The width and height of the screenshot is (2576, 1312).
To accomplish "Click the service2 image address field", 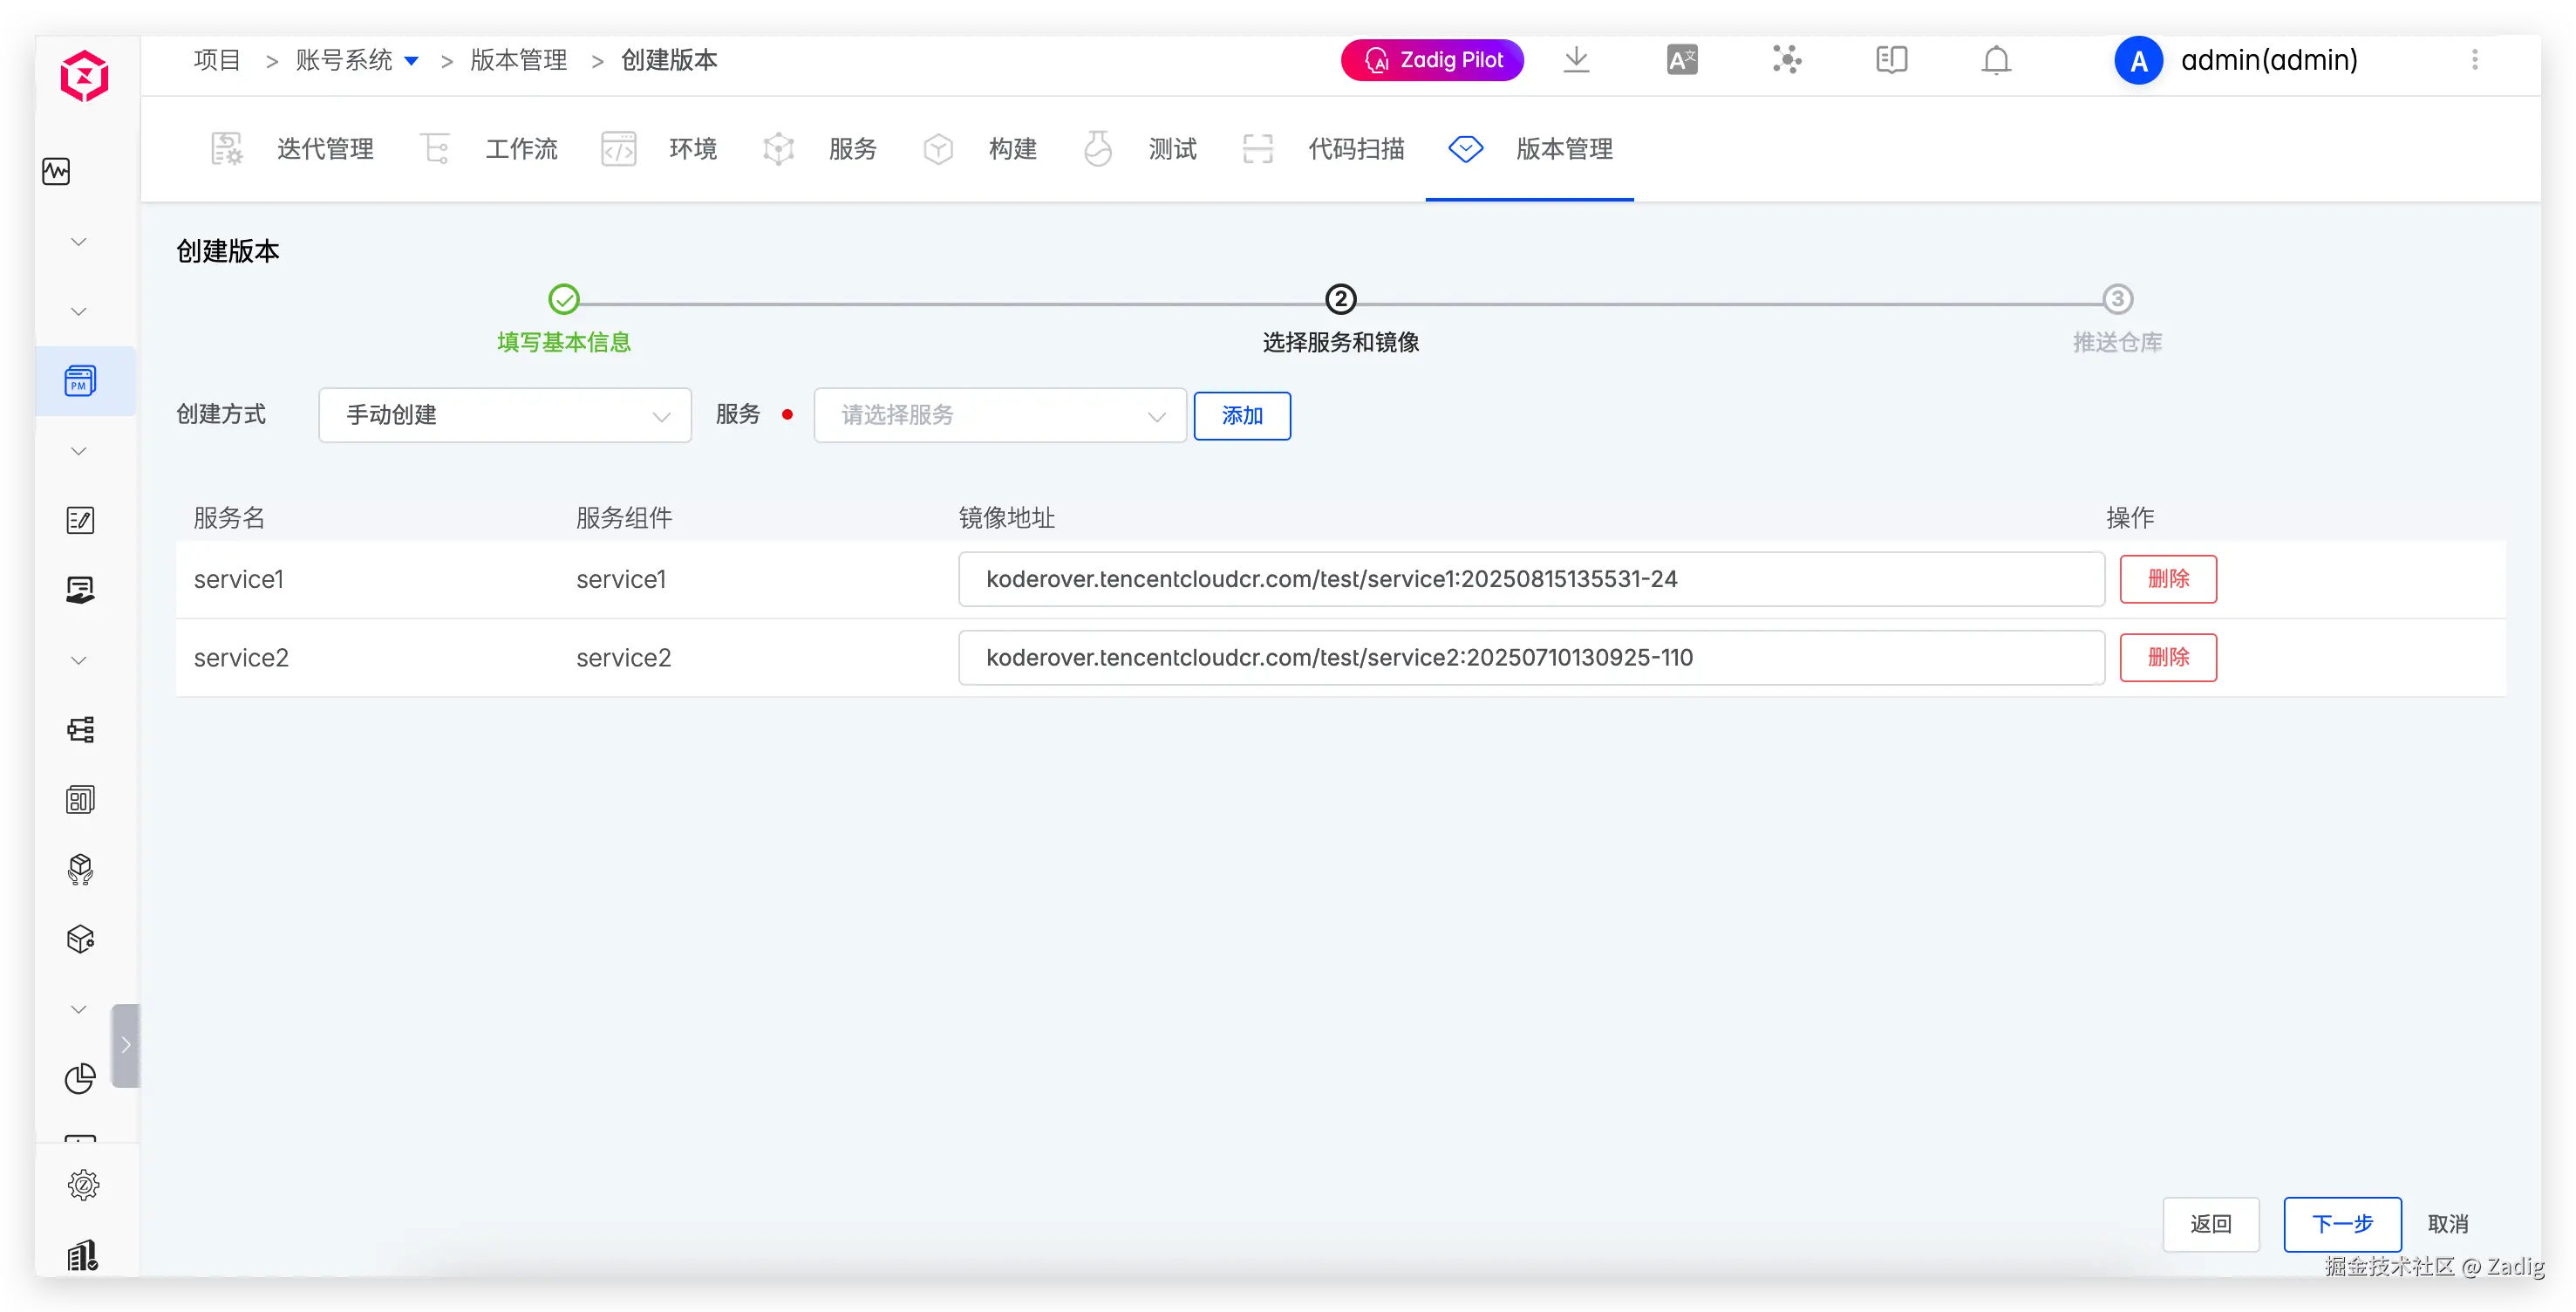I will (1530, 657).
